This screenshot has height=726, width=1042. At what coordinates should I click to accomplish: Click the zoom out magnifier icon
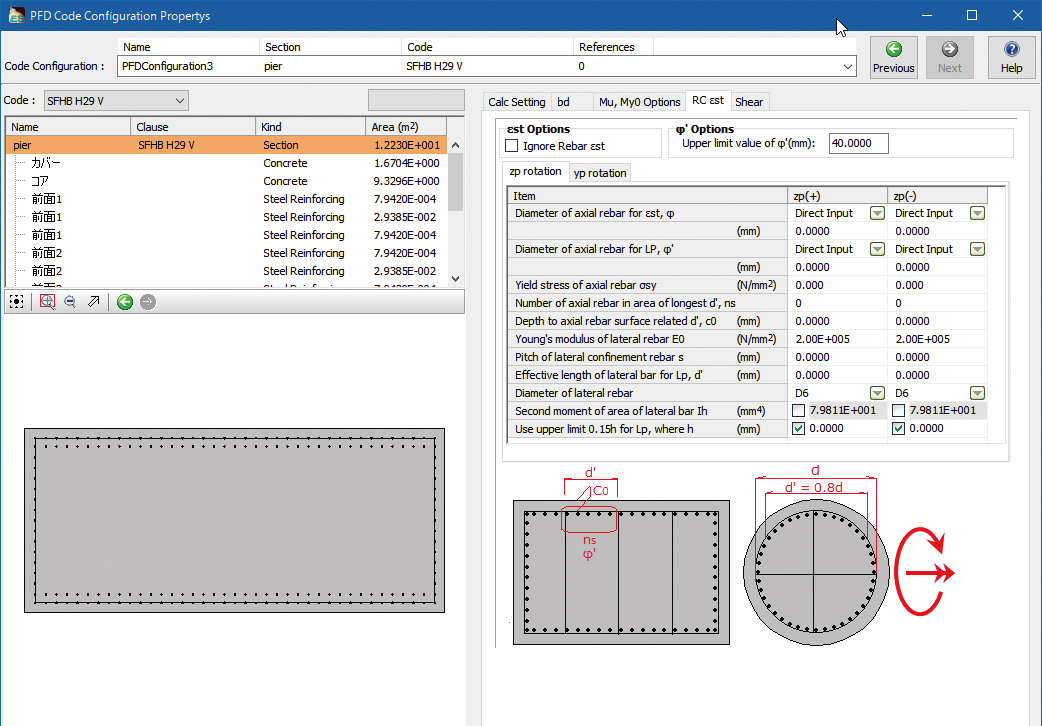coord(70,301)
